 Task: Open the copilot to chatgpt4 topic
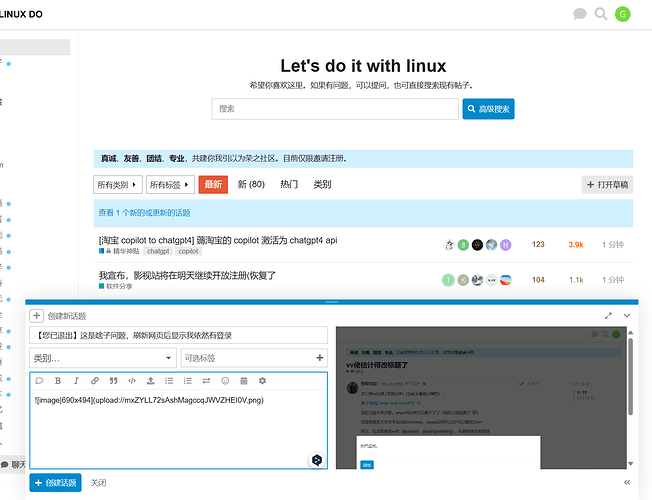click(x=218, y=240)
